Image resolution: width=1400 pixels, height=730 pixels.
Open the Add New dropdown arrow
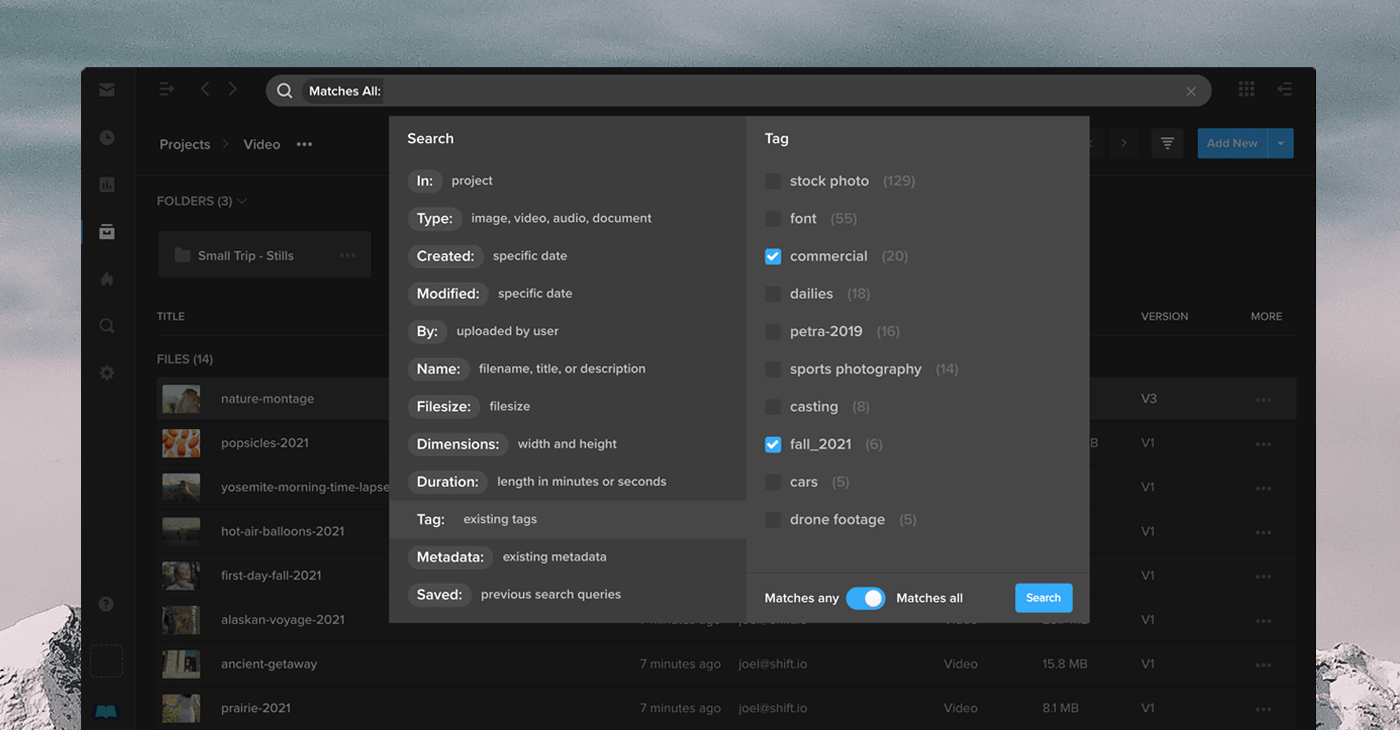[x=1281, y=143]
